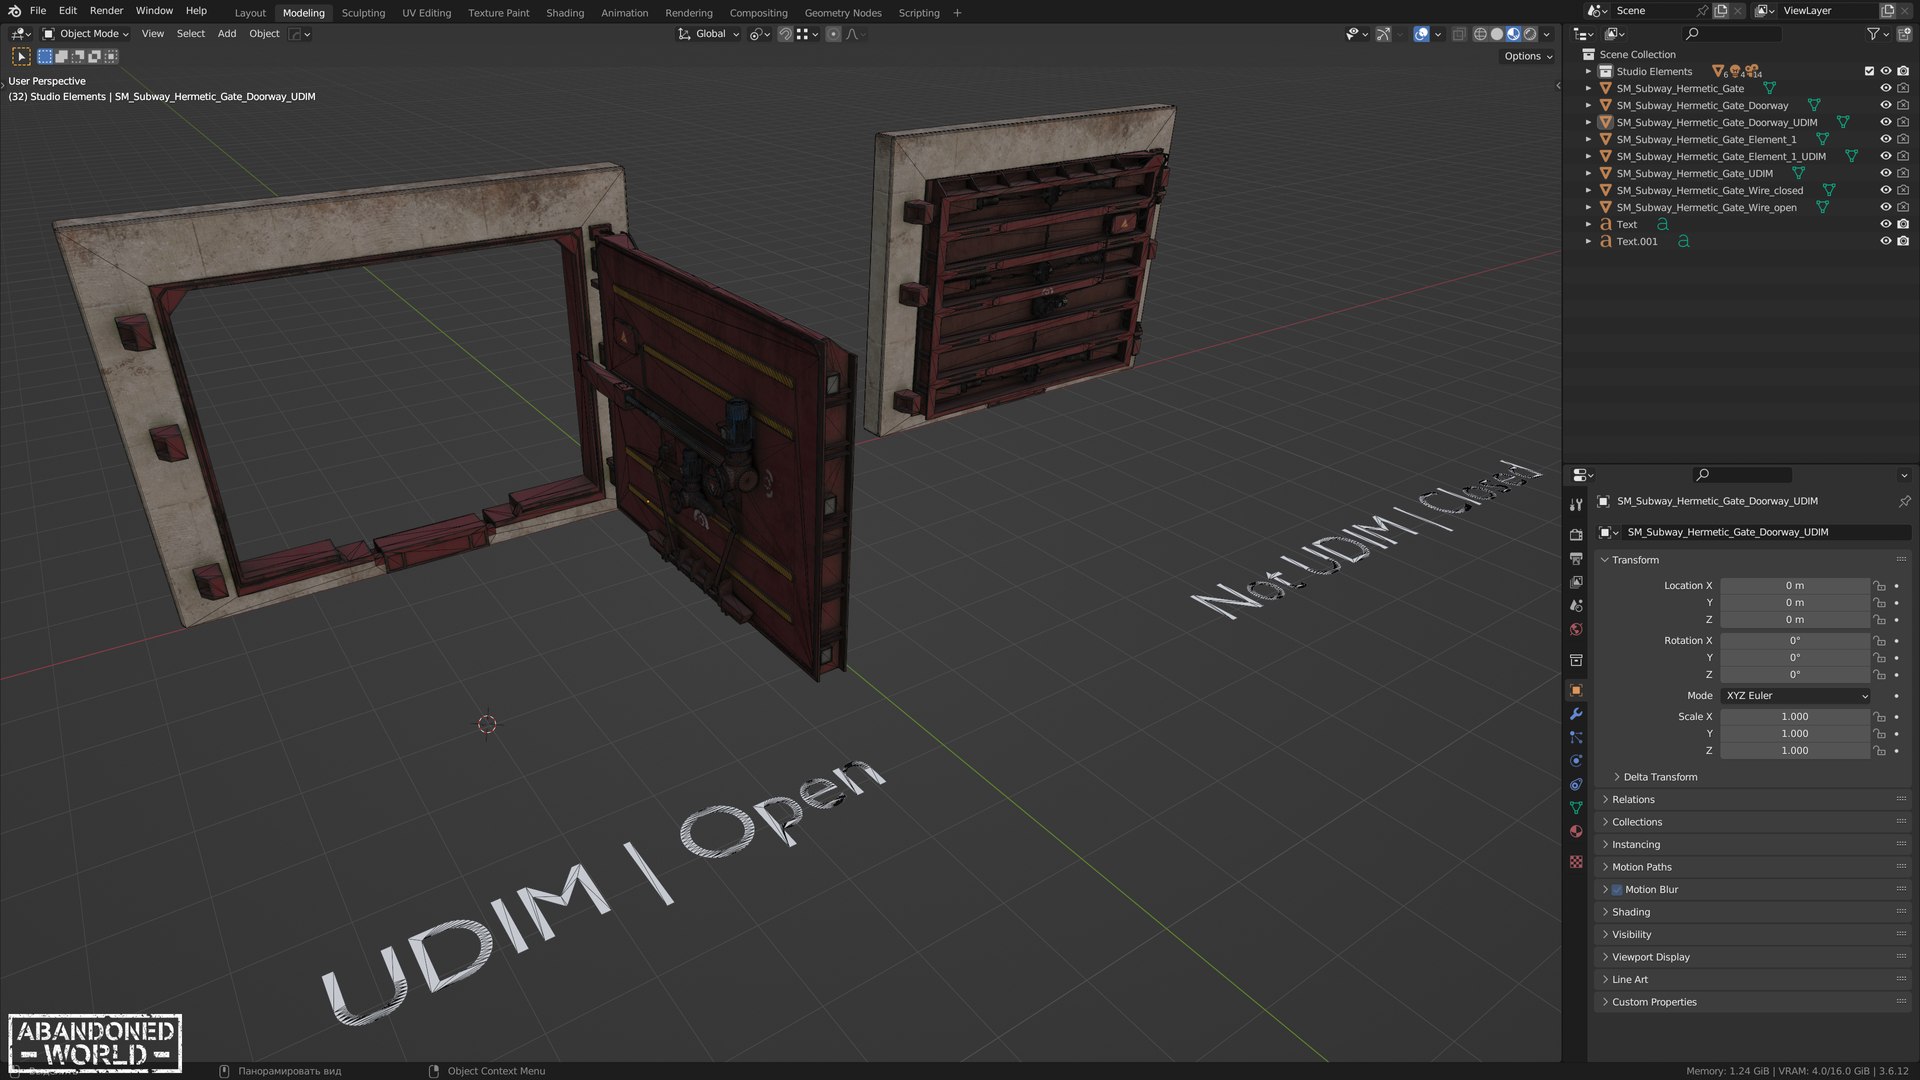This screenshot has height=1080, width=1920.
Task: Open the Object Data properties tab (green triangle)
Action: pyautogui.click(x=1576, y=808)
